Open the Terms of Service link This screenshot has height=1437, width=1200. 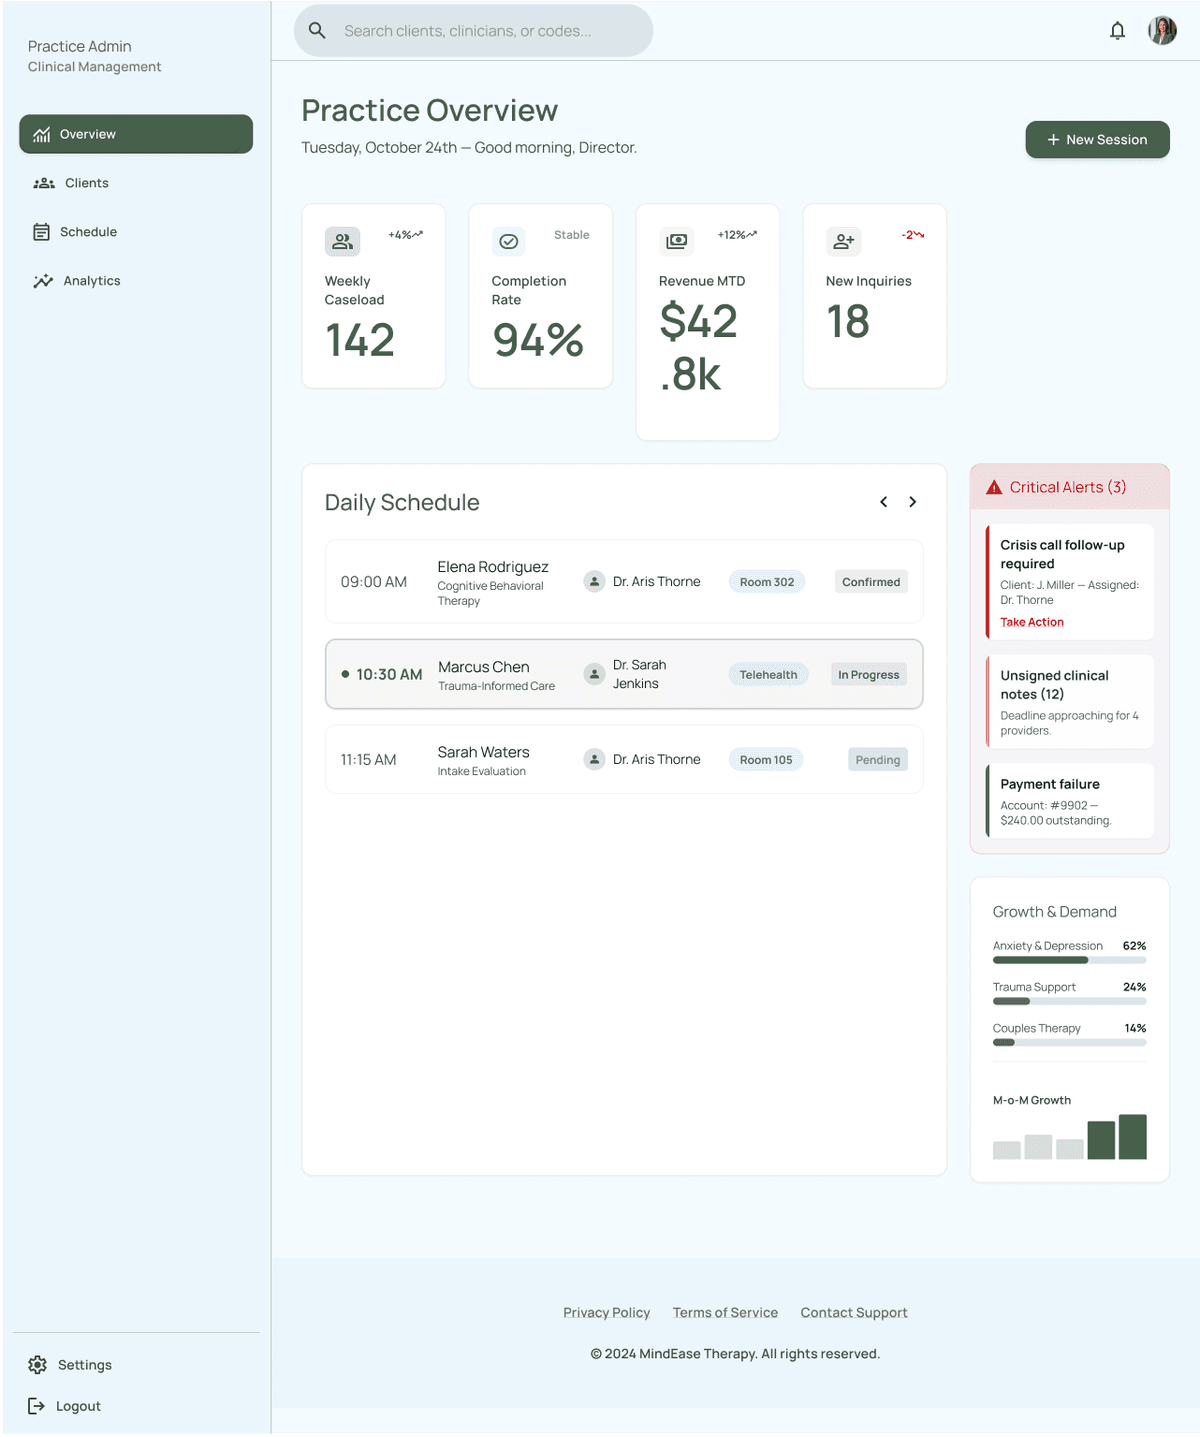[725, 1313]
